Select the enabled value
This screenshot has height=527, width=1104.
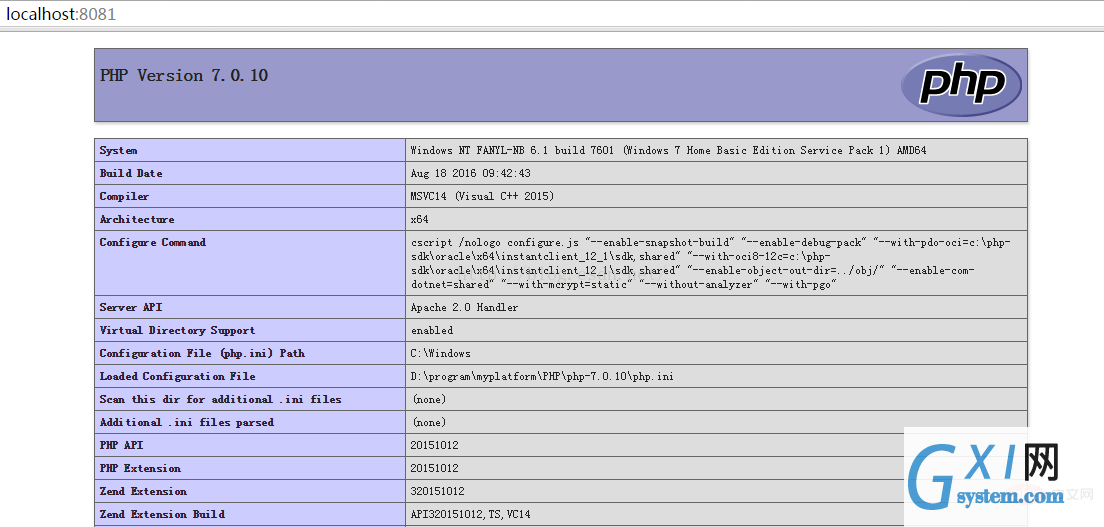tap(432, 330)
